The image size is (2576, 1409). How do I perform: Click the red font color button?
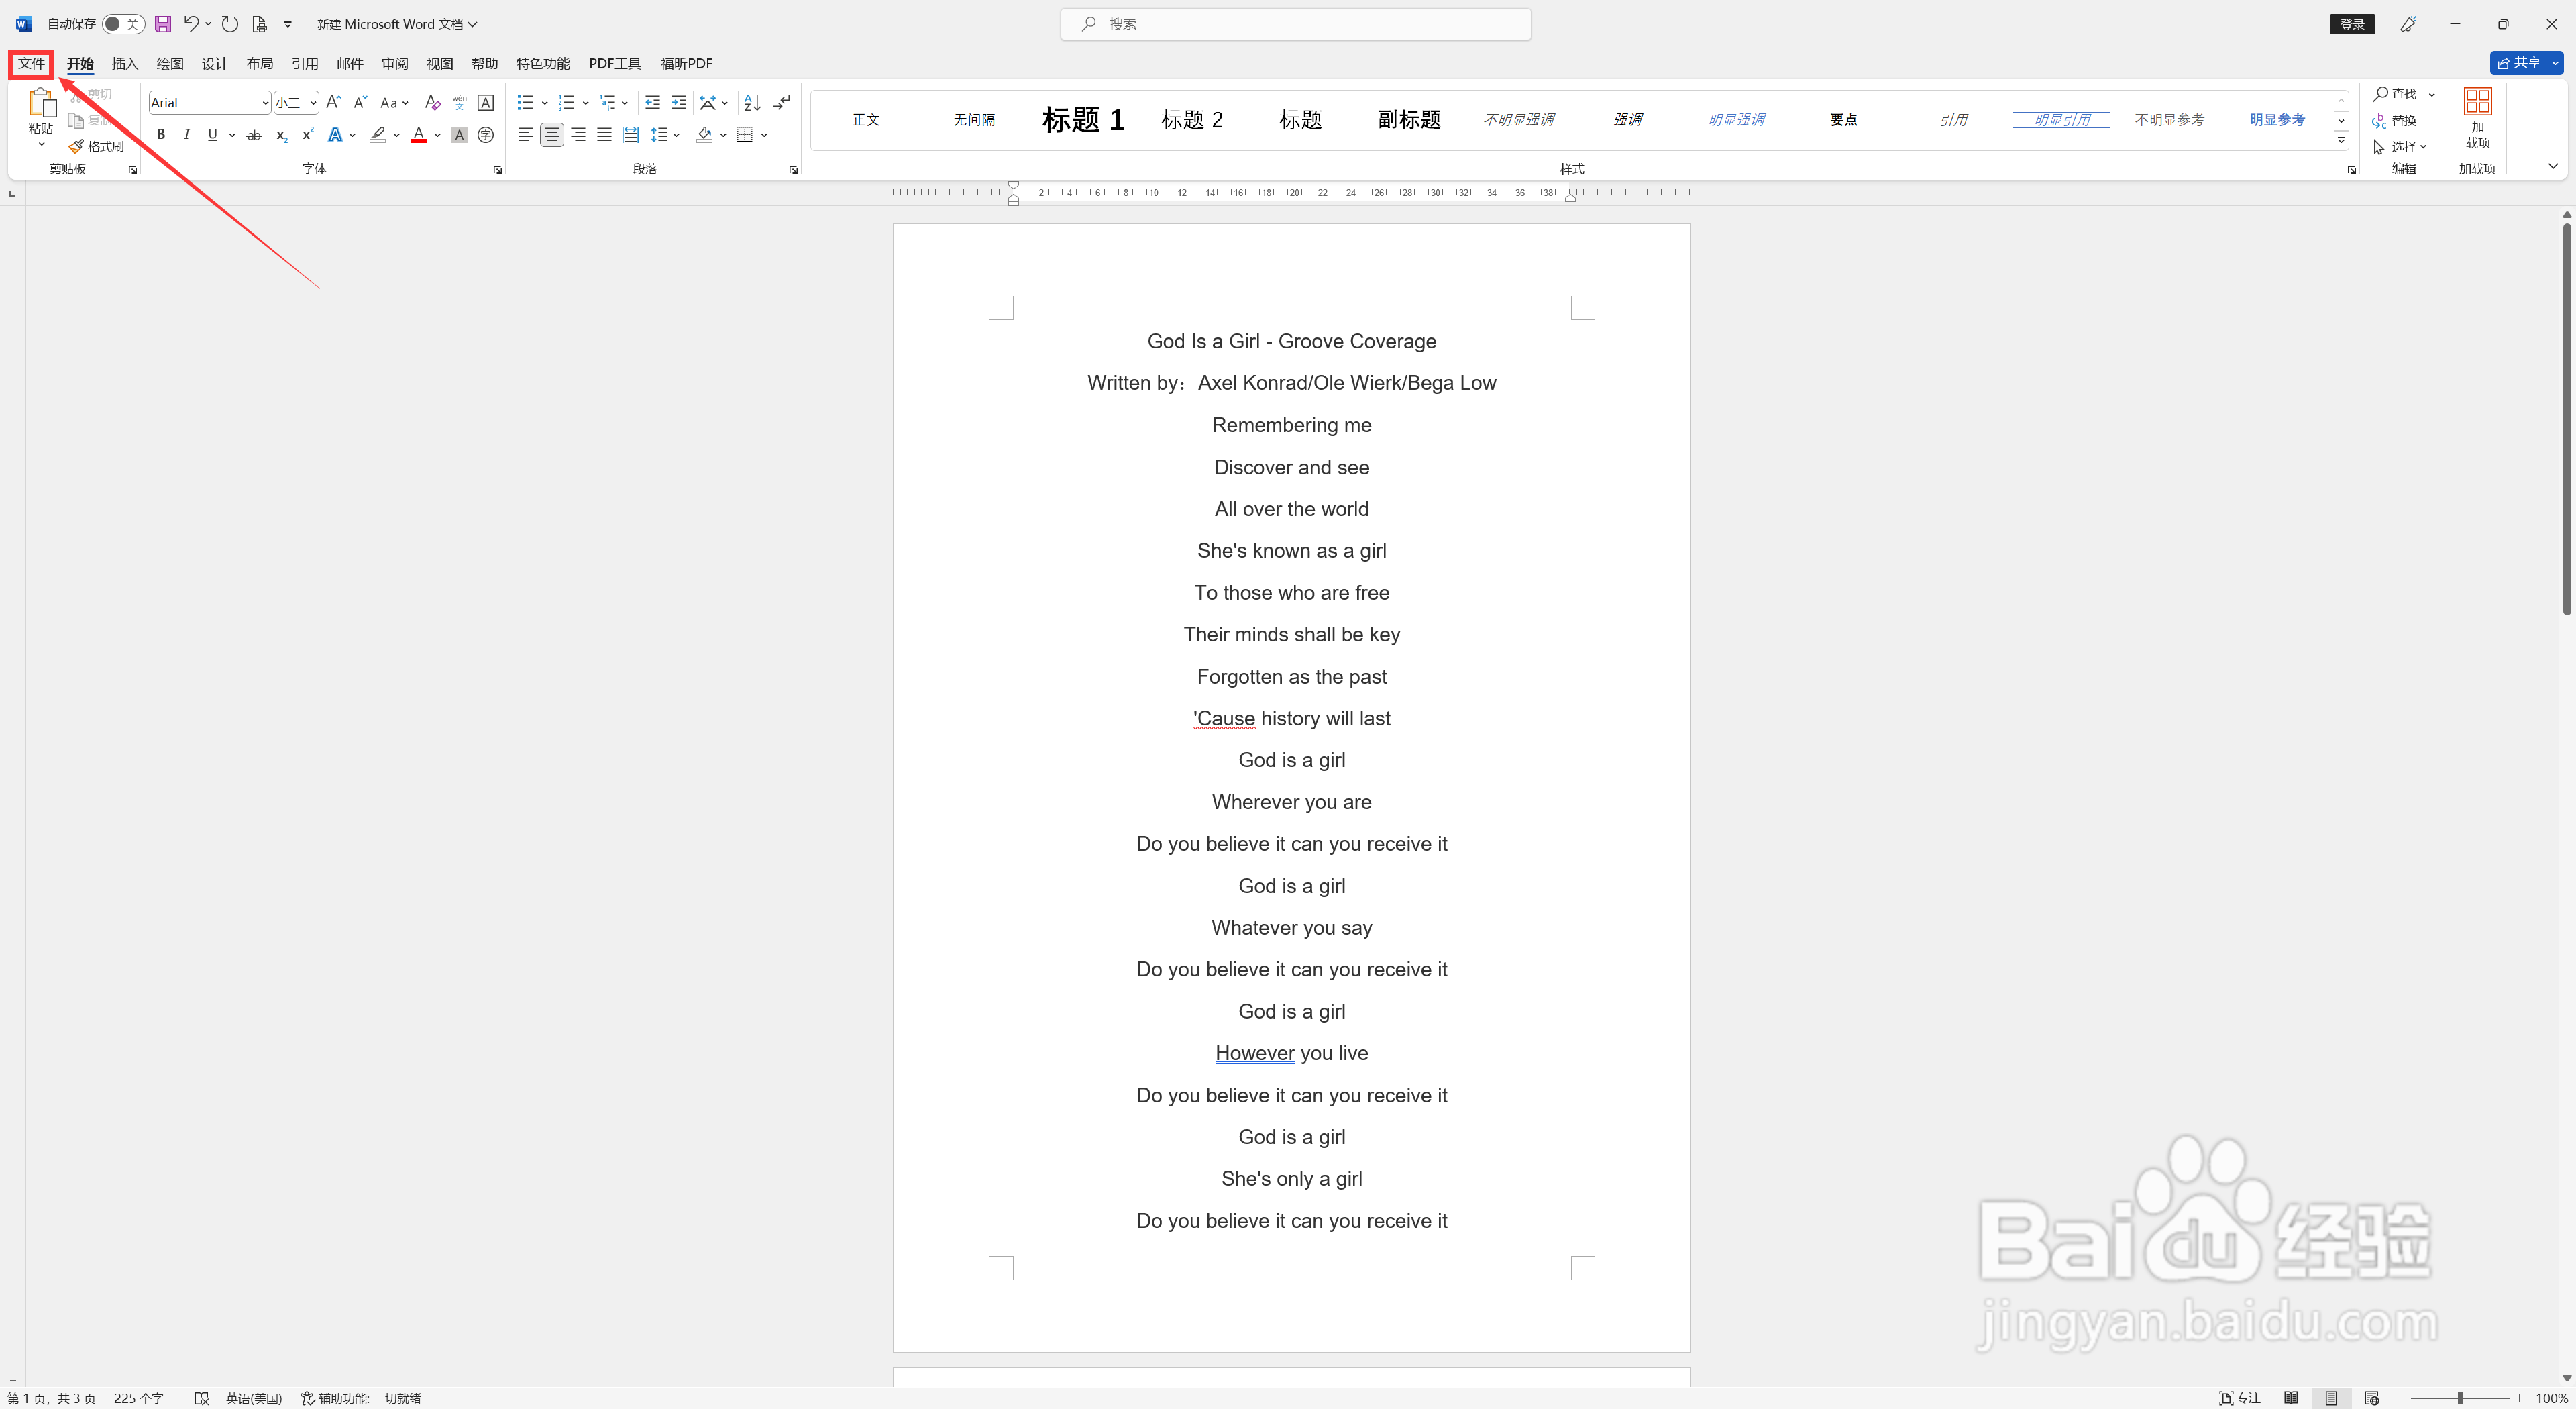pyautogui.click(x=419, y=135)
